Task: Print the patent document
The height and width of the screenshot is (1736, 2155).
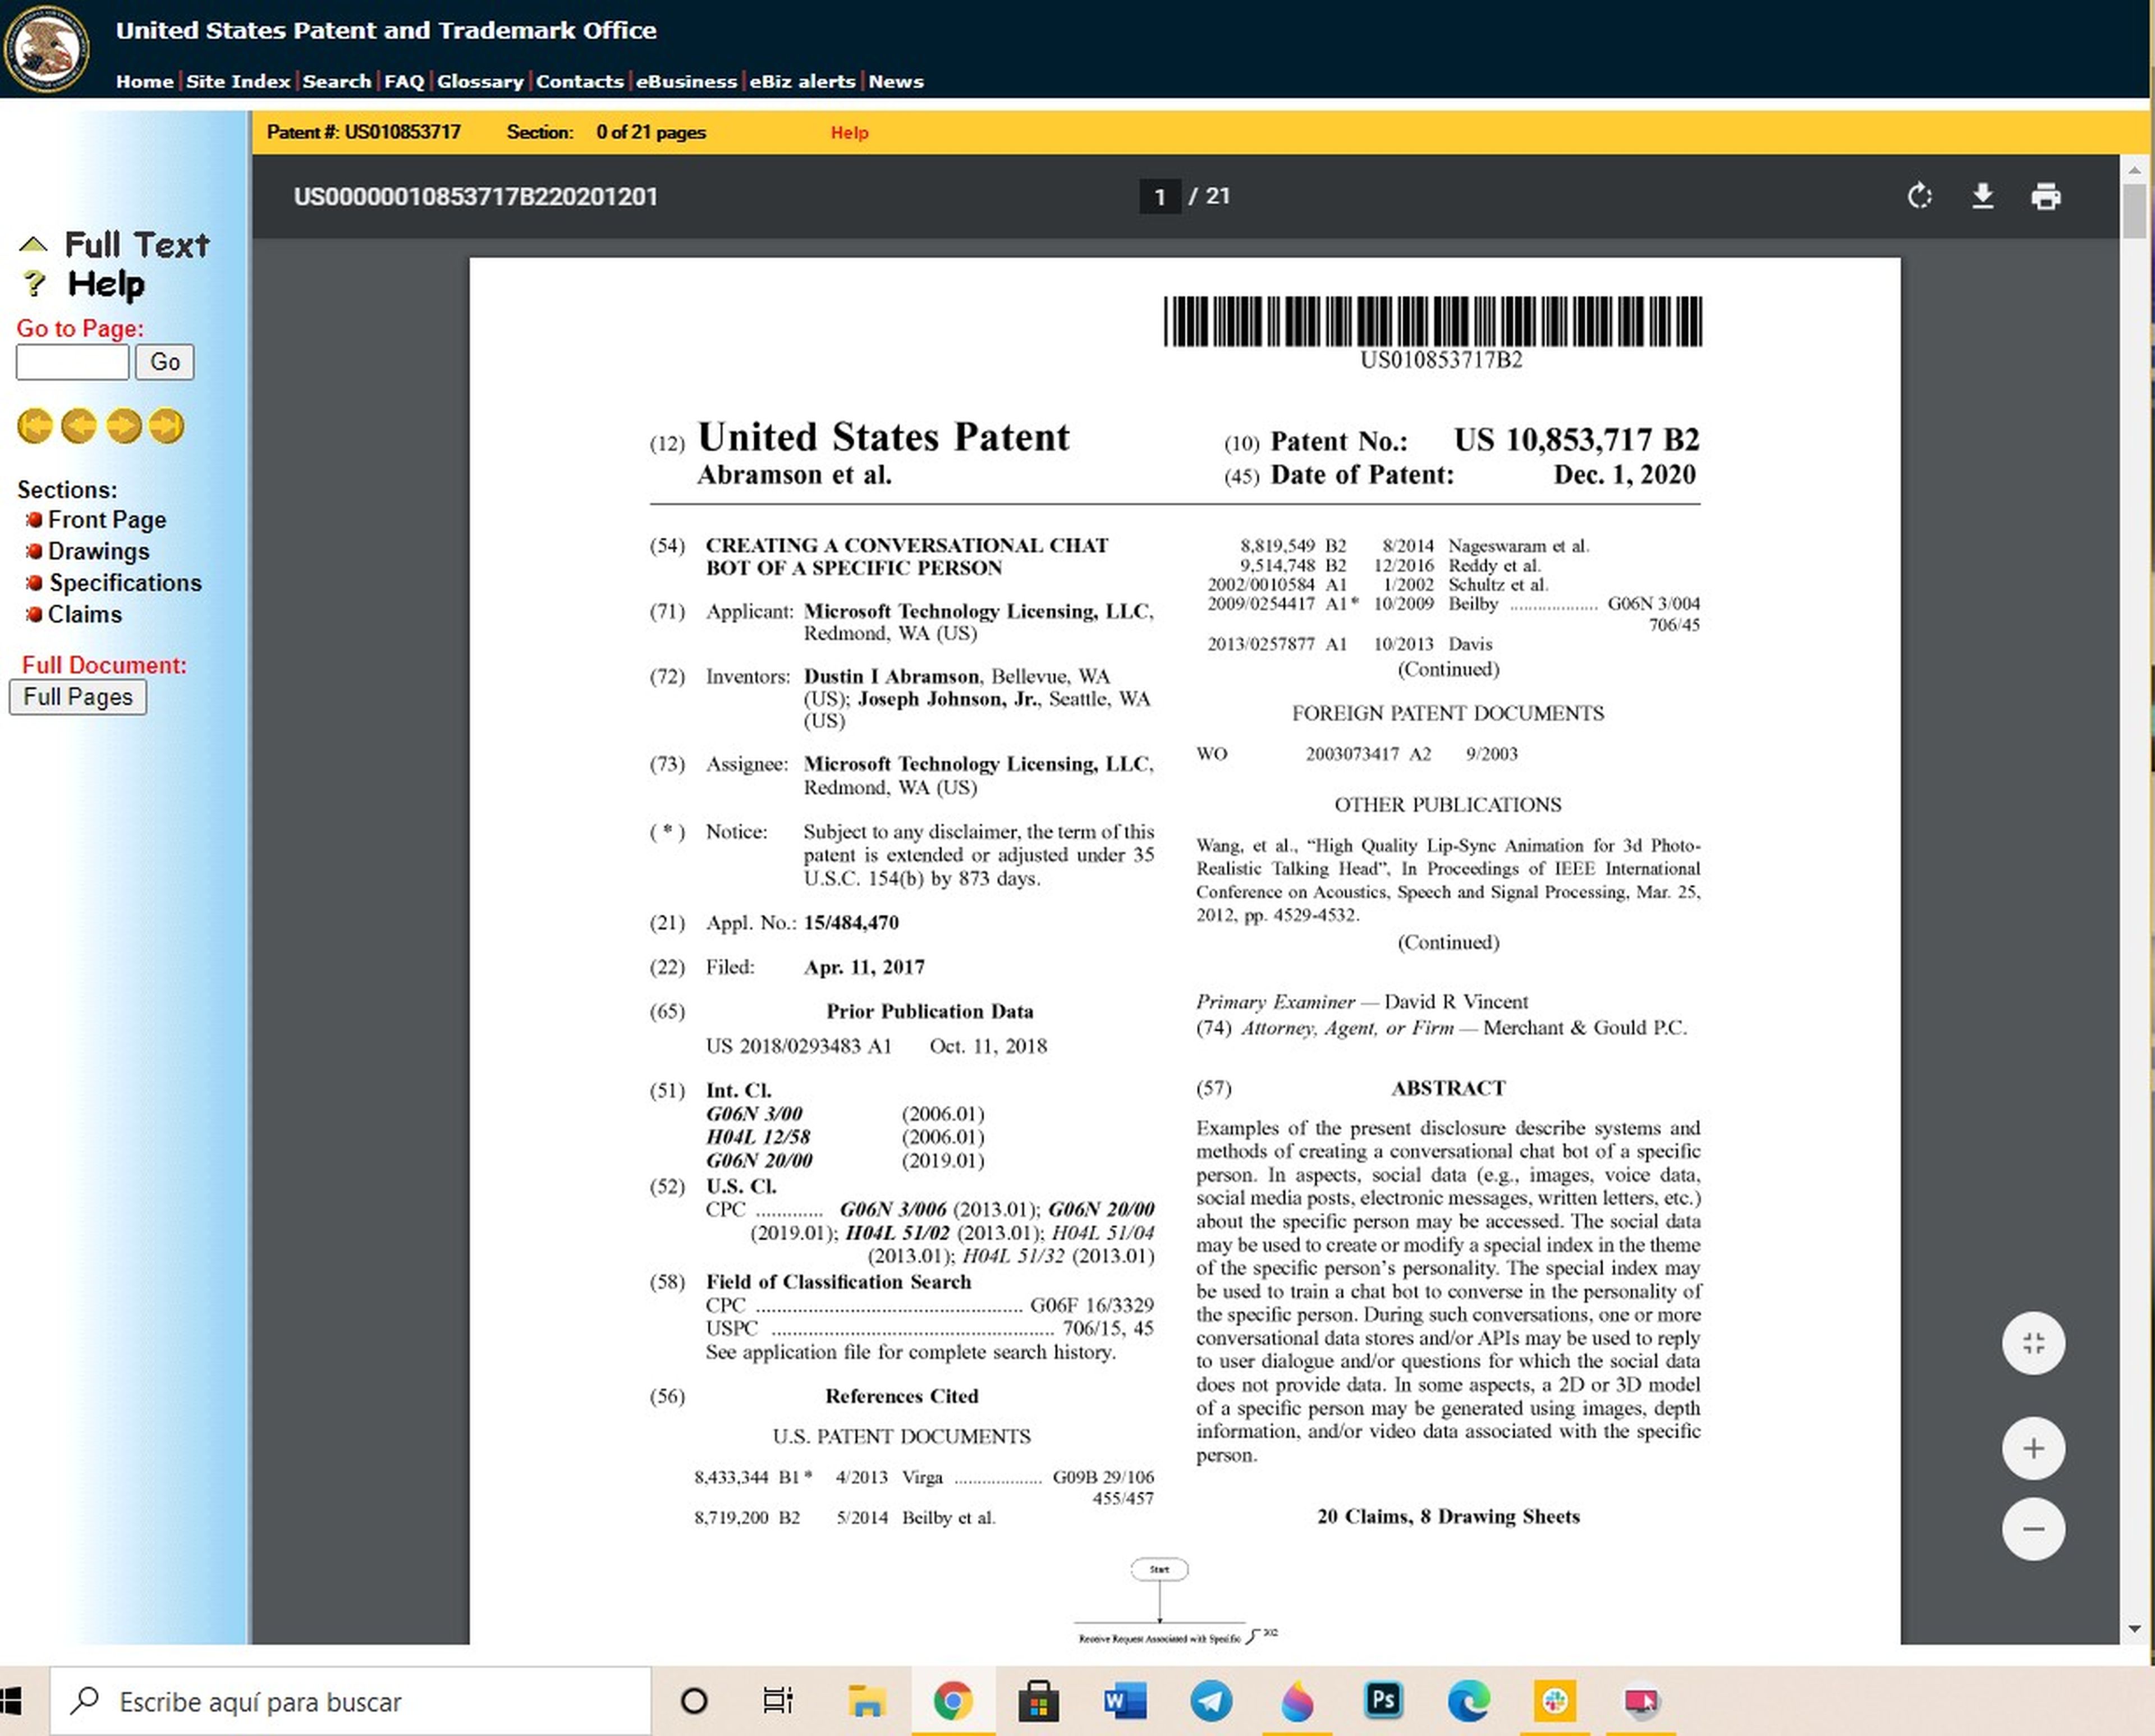Action: click(2046, 196)
